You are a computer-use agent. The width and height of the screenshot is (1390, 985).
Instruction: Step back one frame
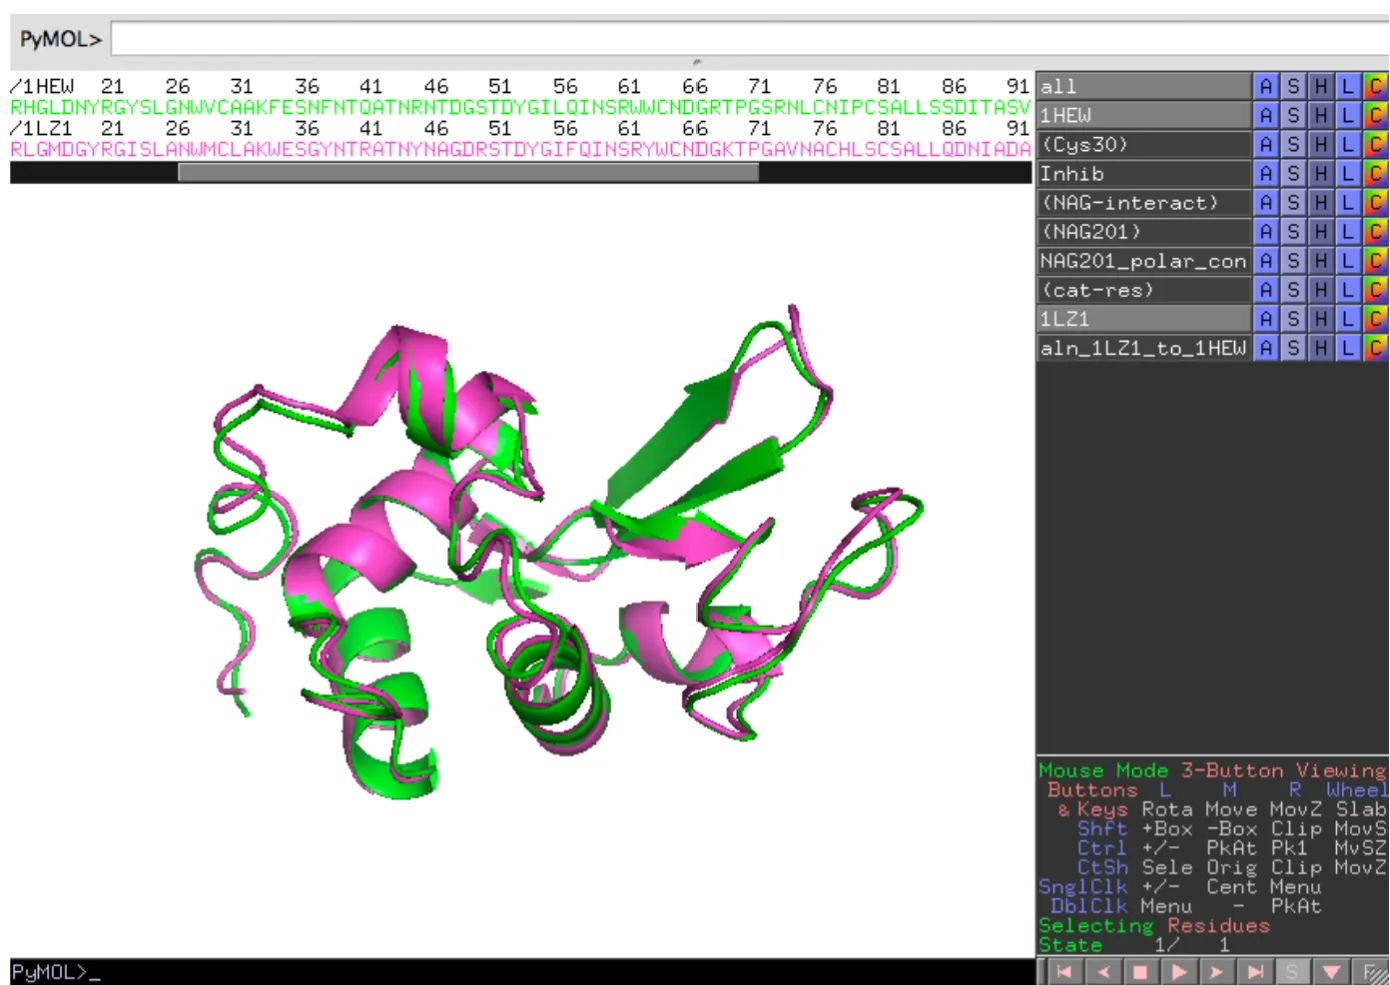tap(1102, 971)
